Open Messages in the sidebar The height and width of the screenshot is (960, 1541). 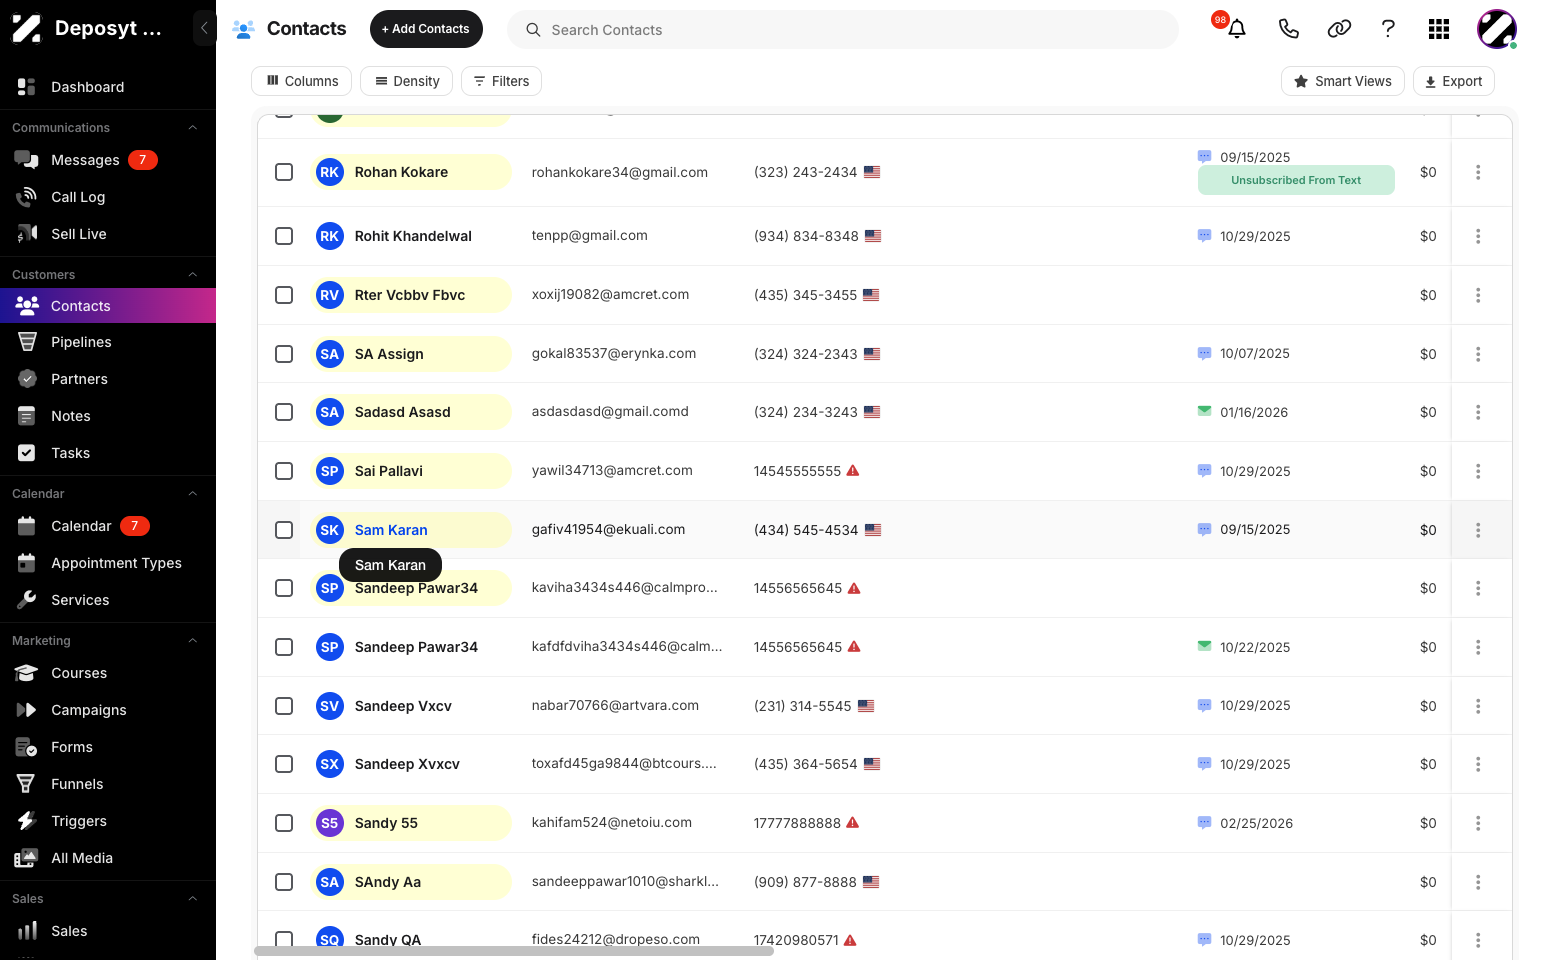pos(108,160)
